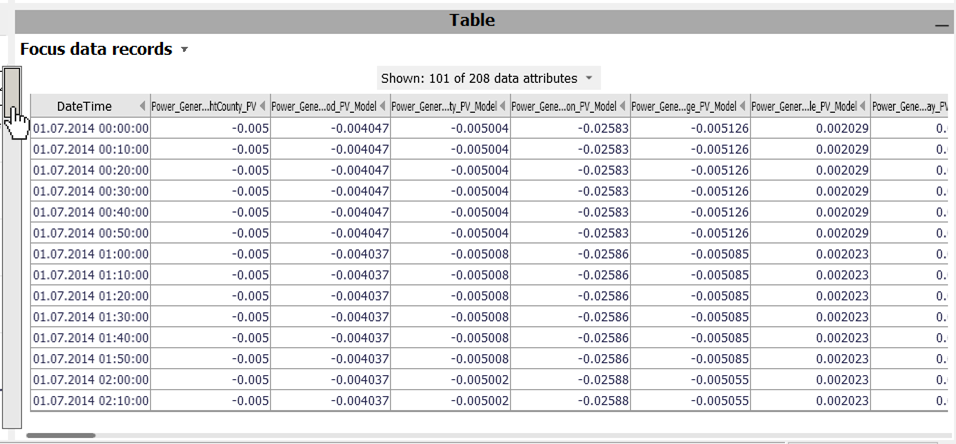Minimize the Table panel
956x444 pixels.
click(x=941, y=23)
